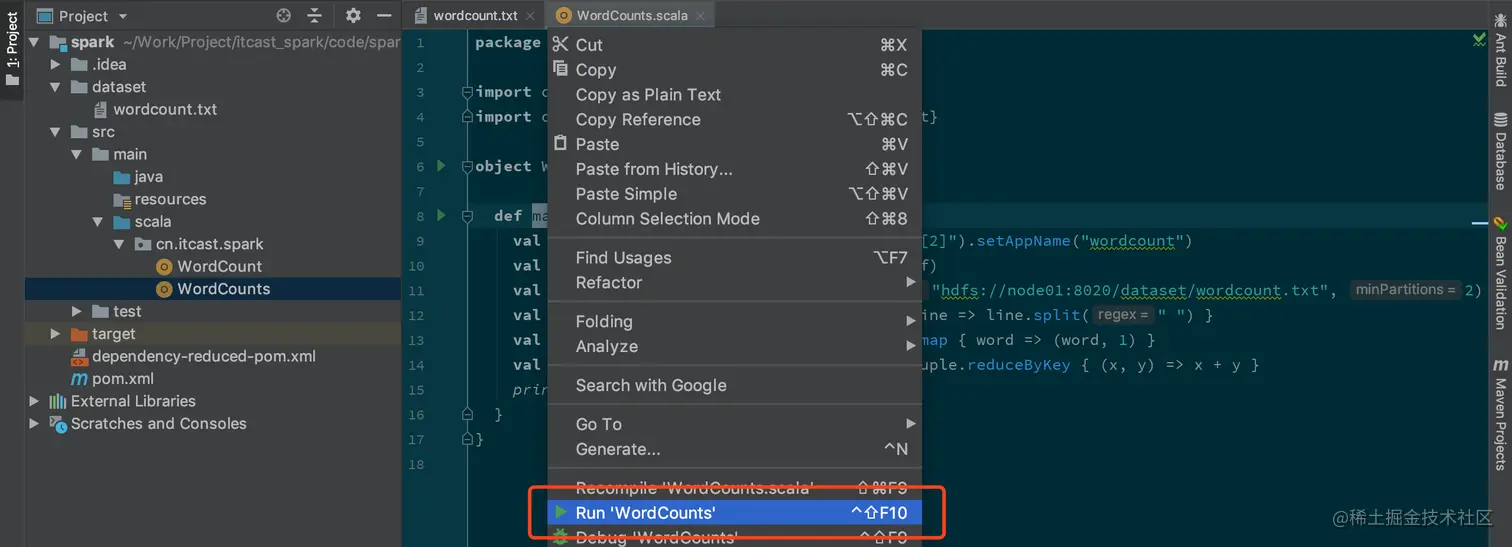The width and height of the screenshot is (1512, 547).
Task: Select Recompile 'WordCounts.scala'
Action: click(x=734, y=488)
